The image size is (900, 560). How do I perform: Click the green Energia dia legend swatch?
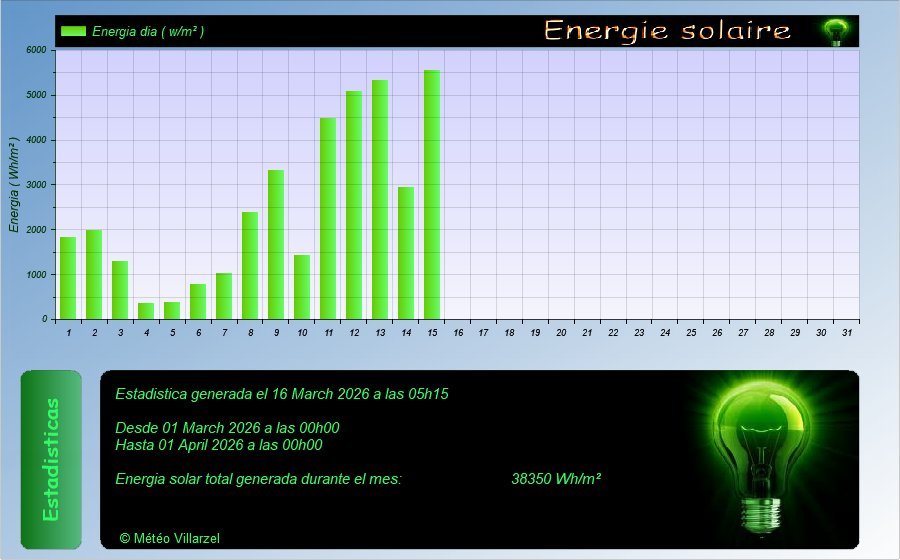[x=73, y=31]
